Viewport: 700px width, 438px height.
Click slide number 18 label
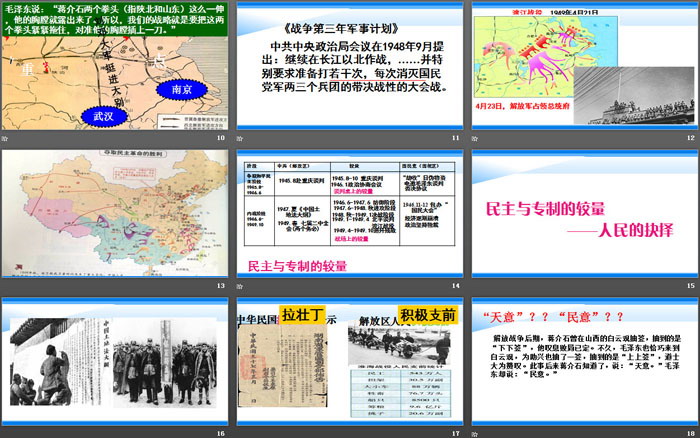(x=691, y=434)
